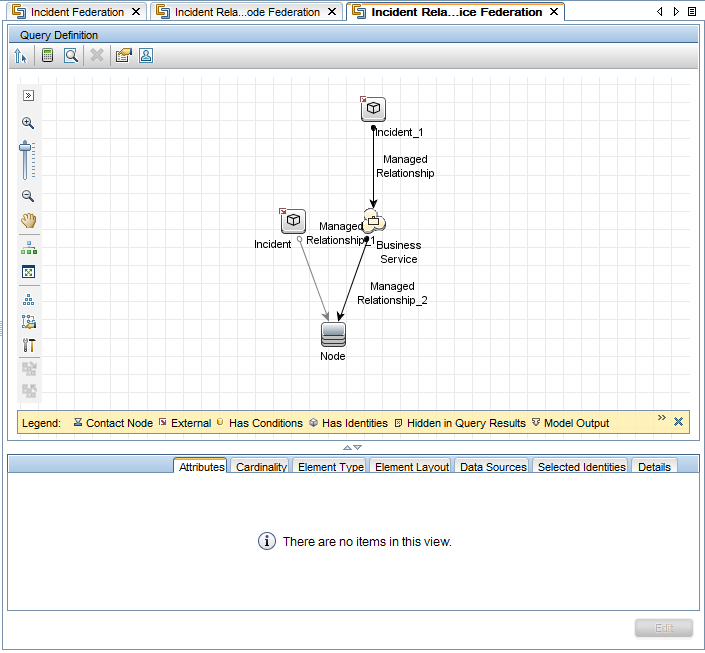Expand the side toolbar with double chevron
This screenshot has width=705, height=653.
pyautogui.click(x=28, y=95)
